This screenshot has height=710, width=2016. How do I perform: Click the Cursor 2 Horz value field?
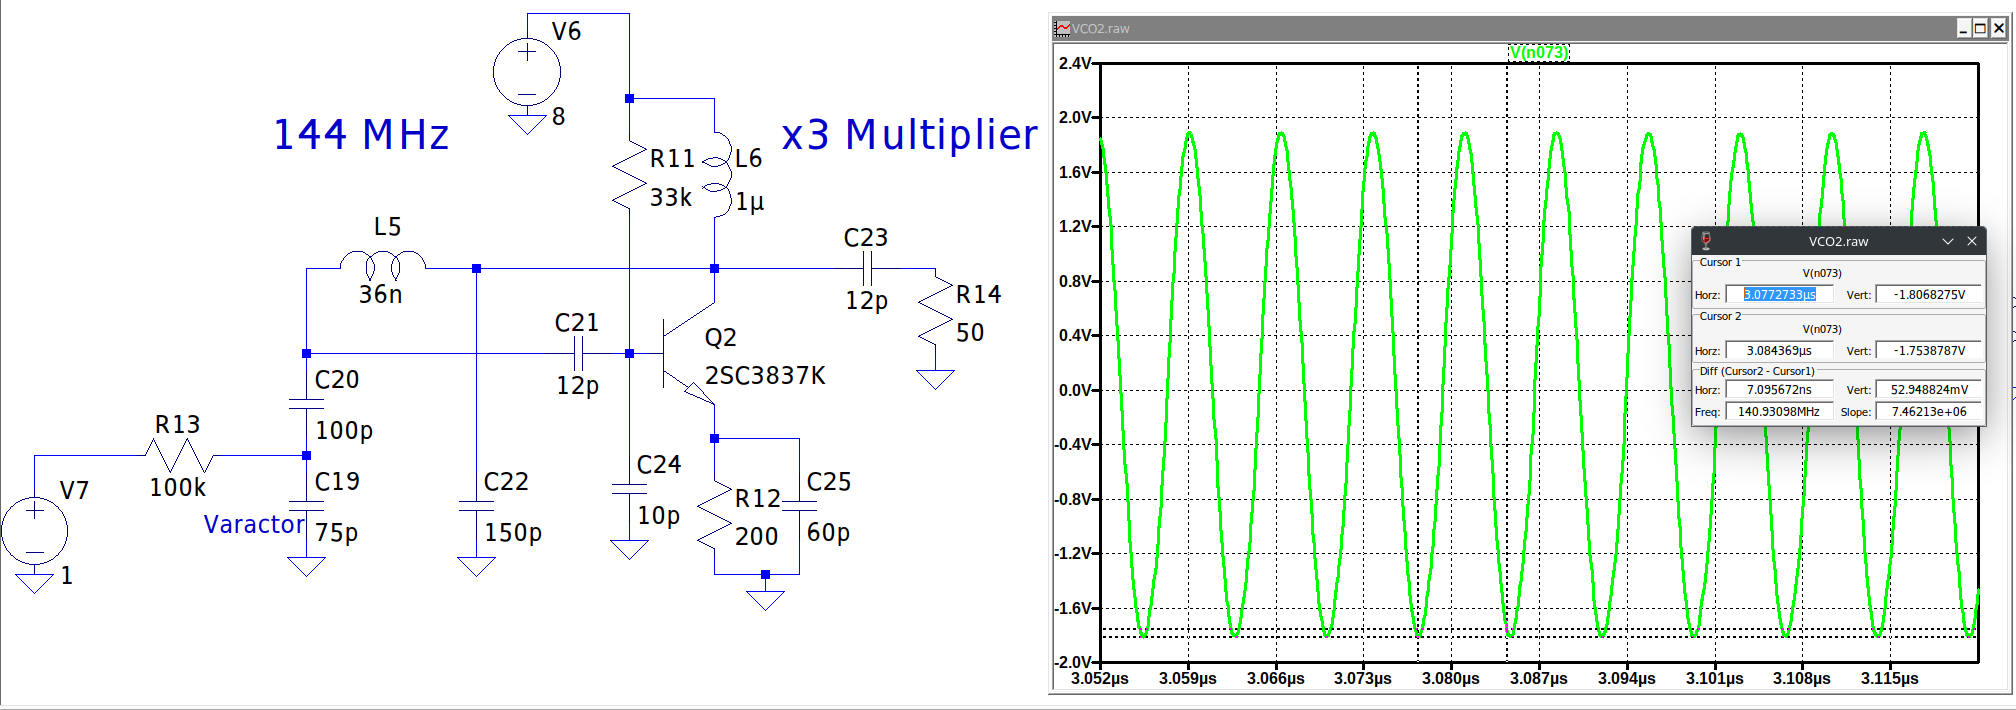(x=1779, y=350)
